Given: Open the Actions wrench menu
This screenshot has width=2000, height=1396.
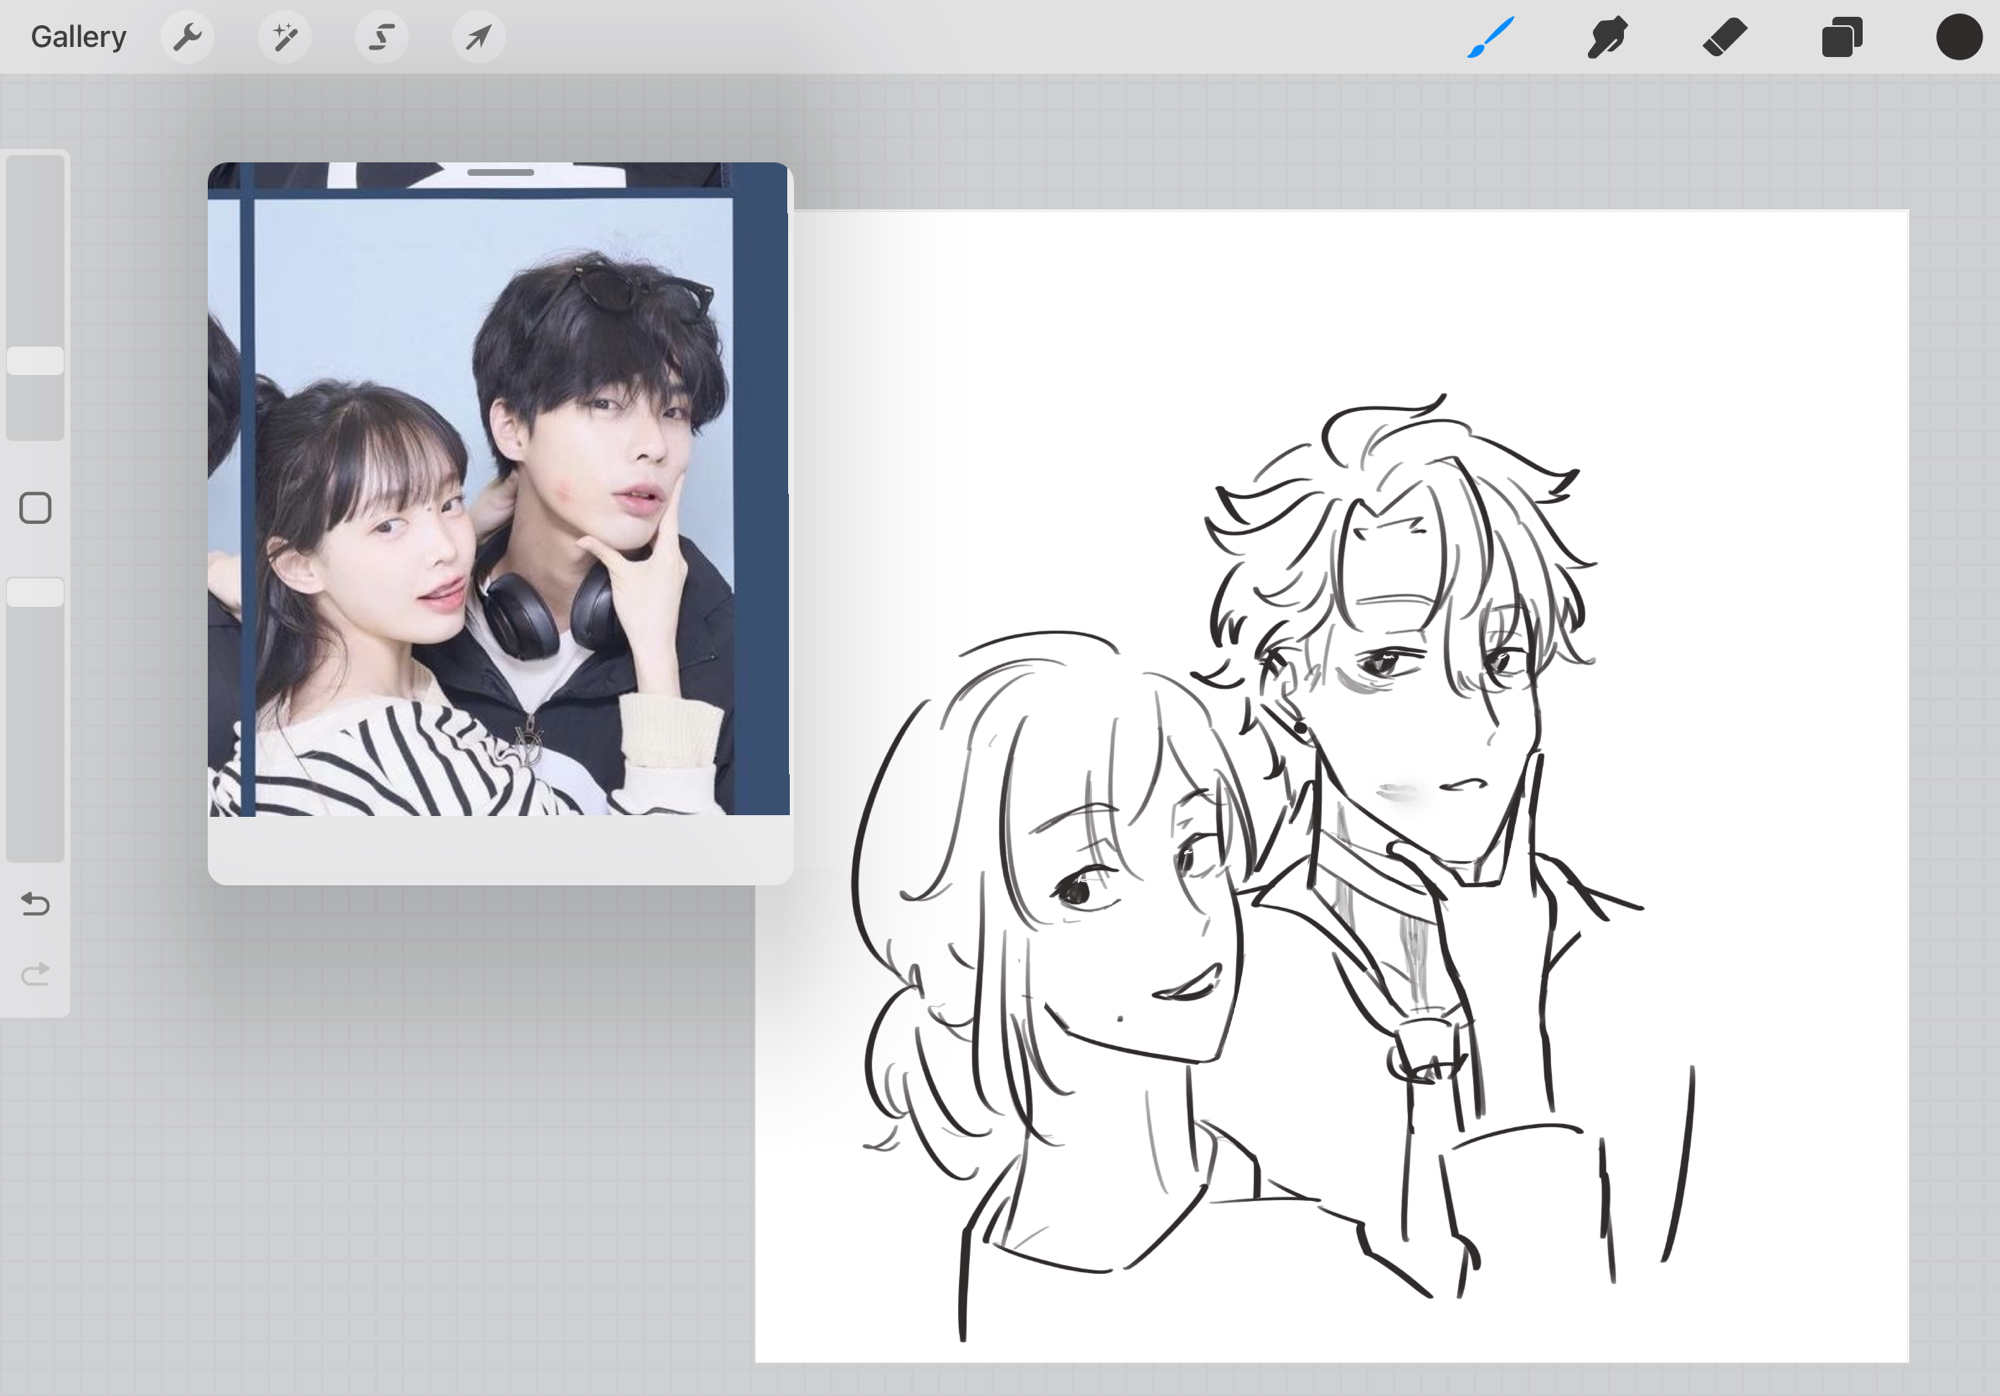Looking at the screenshot, I should pos(187,37).
